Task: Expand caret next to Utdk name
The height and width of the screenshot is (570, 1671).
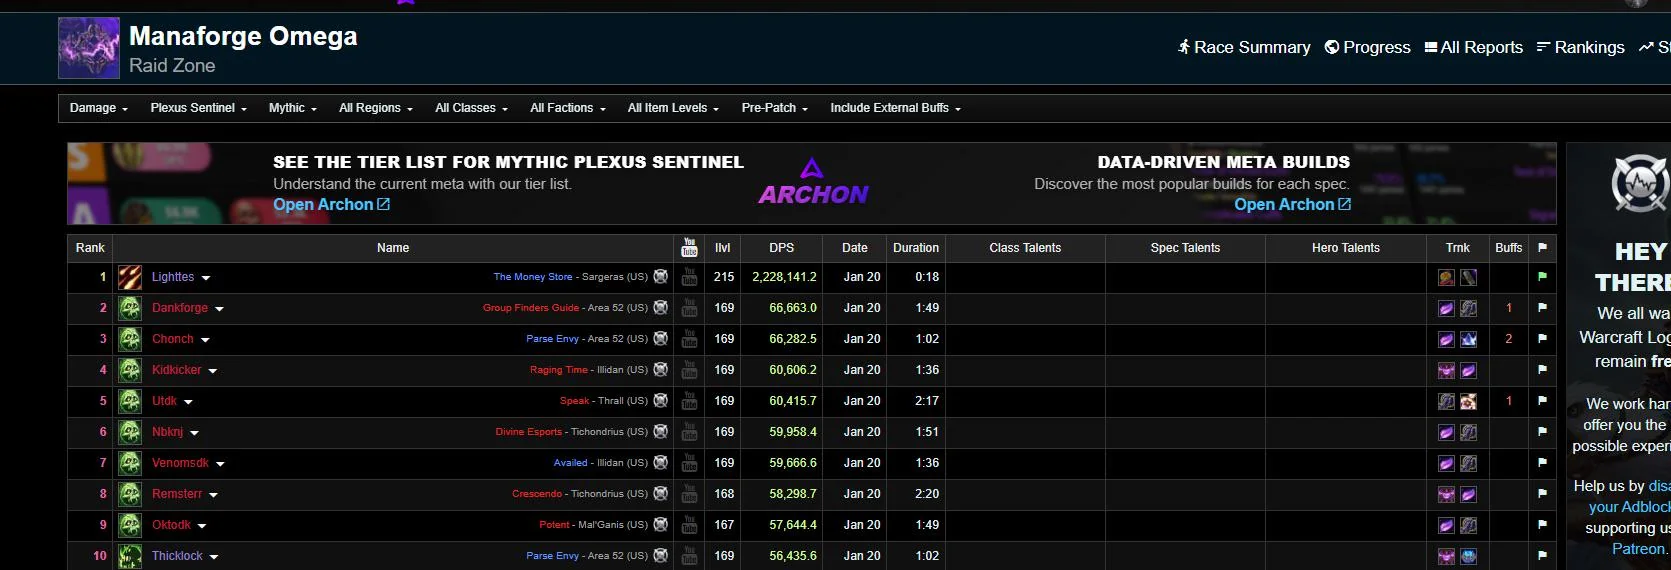Action: [x=188, y=402]
